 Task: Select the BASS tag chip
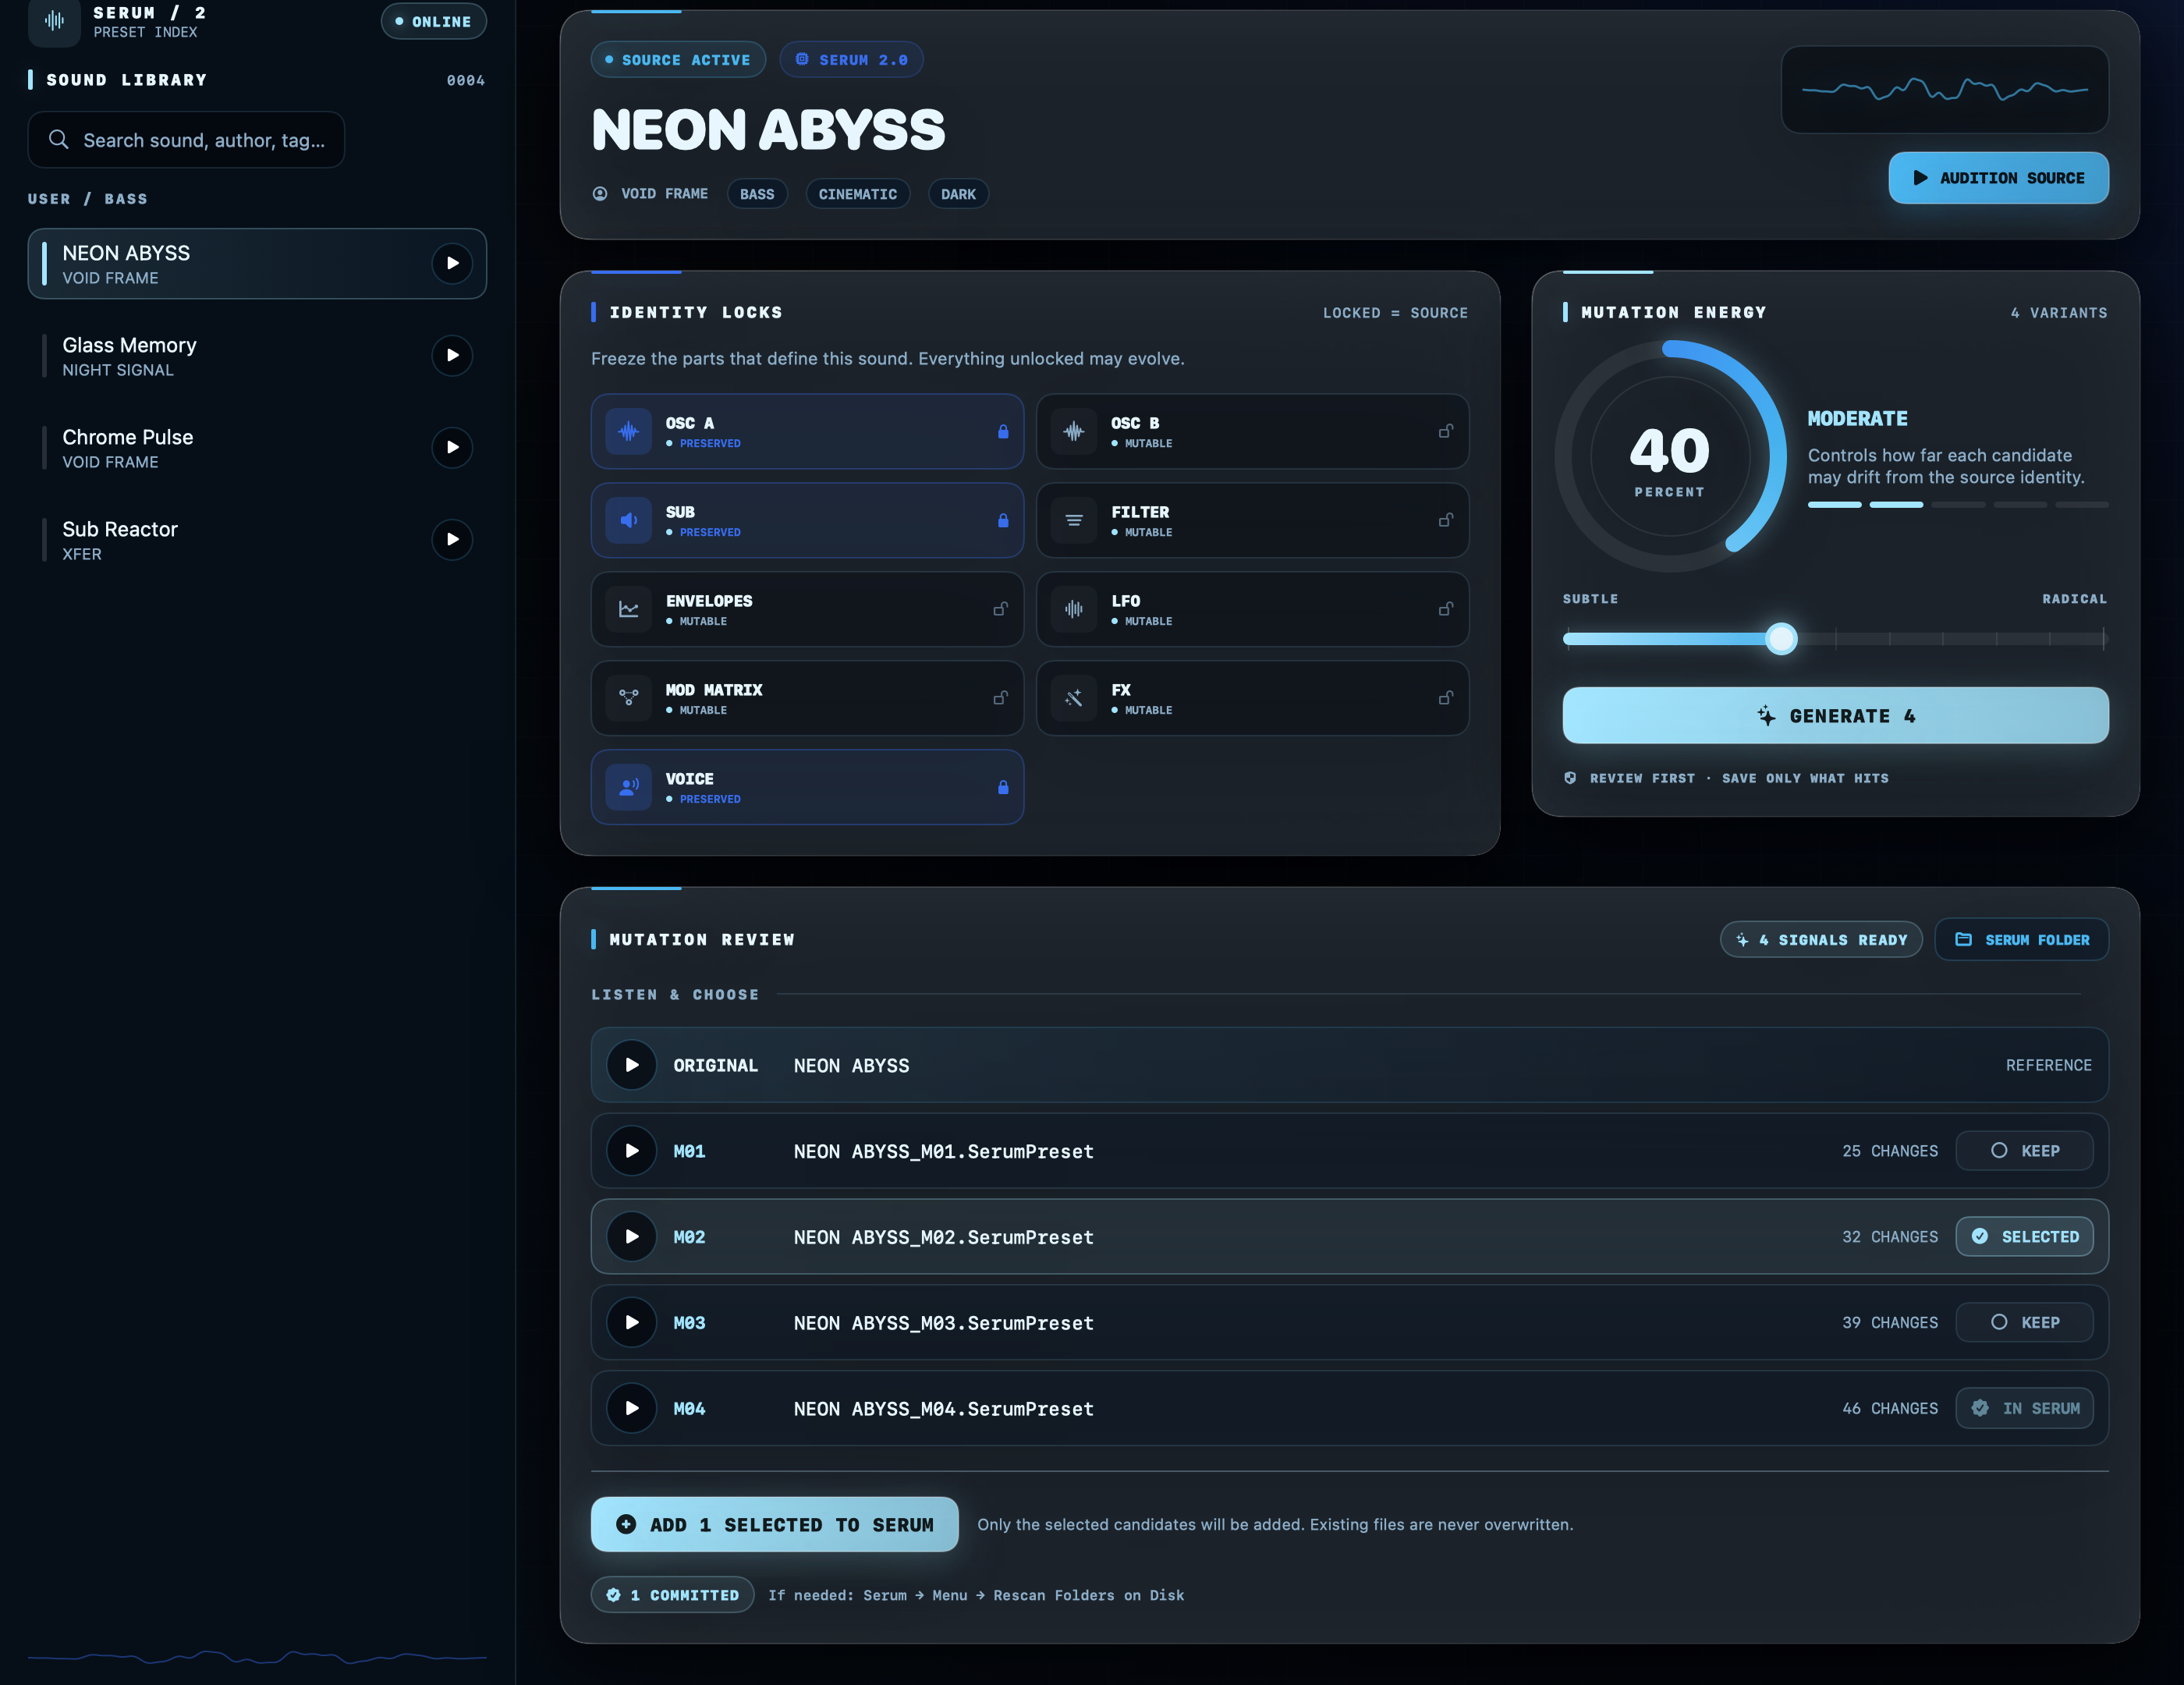(757, 194)
